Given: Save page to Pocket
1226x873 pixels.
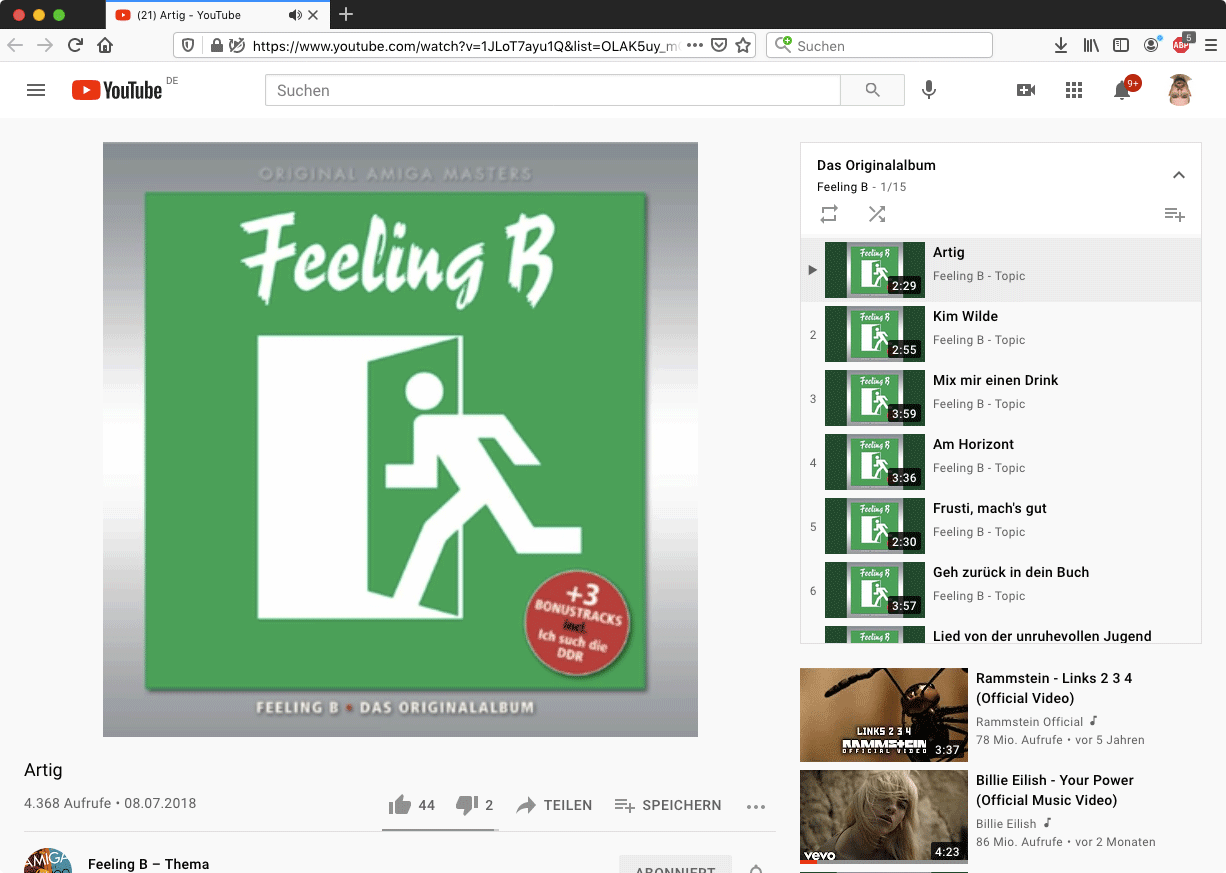Looking at the screenshot, I should (719, 45).
